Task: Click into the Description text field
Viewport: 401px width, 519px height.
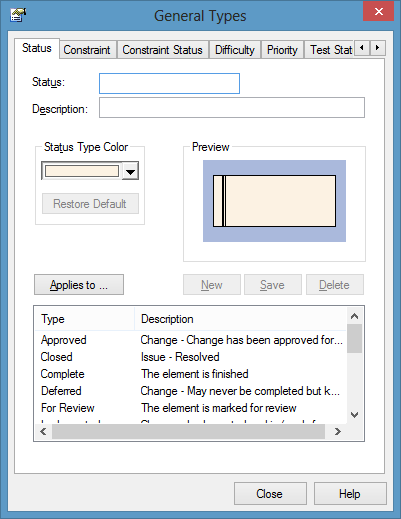Action: tap(232, 108)
